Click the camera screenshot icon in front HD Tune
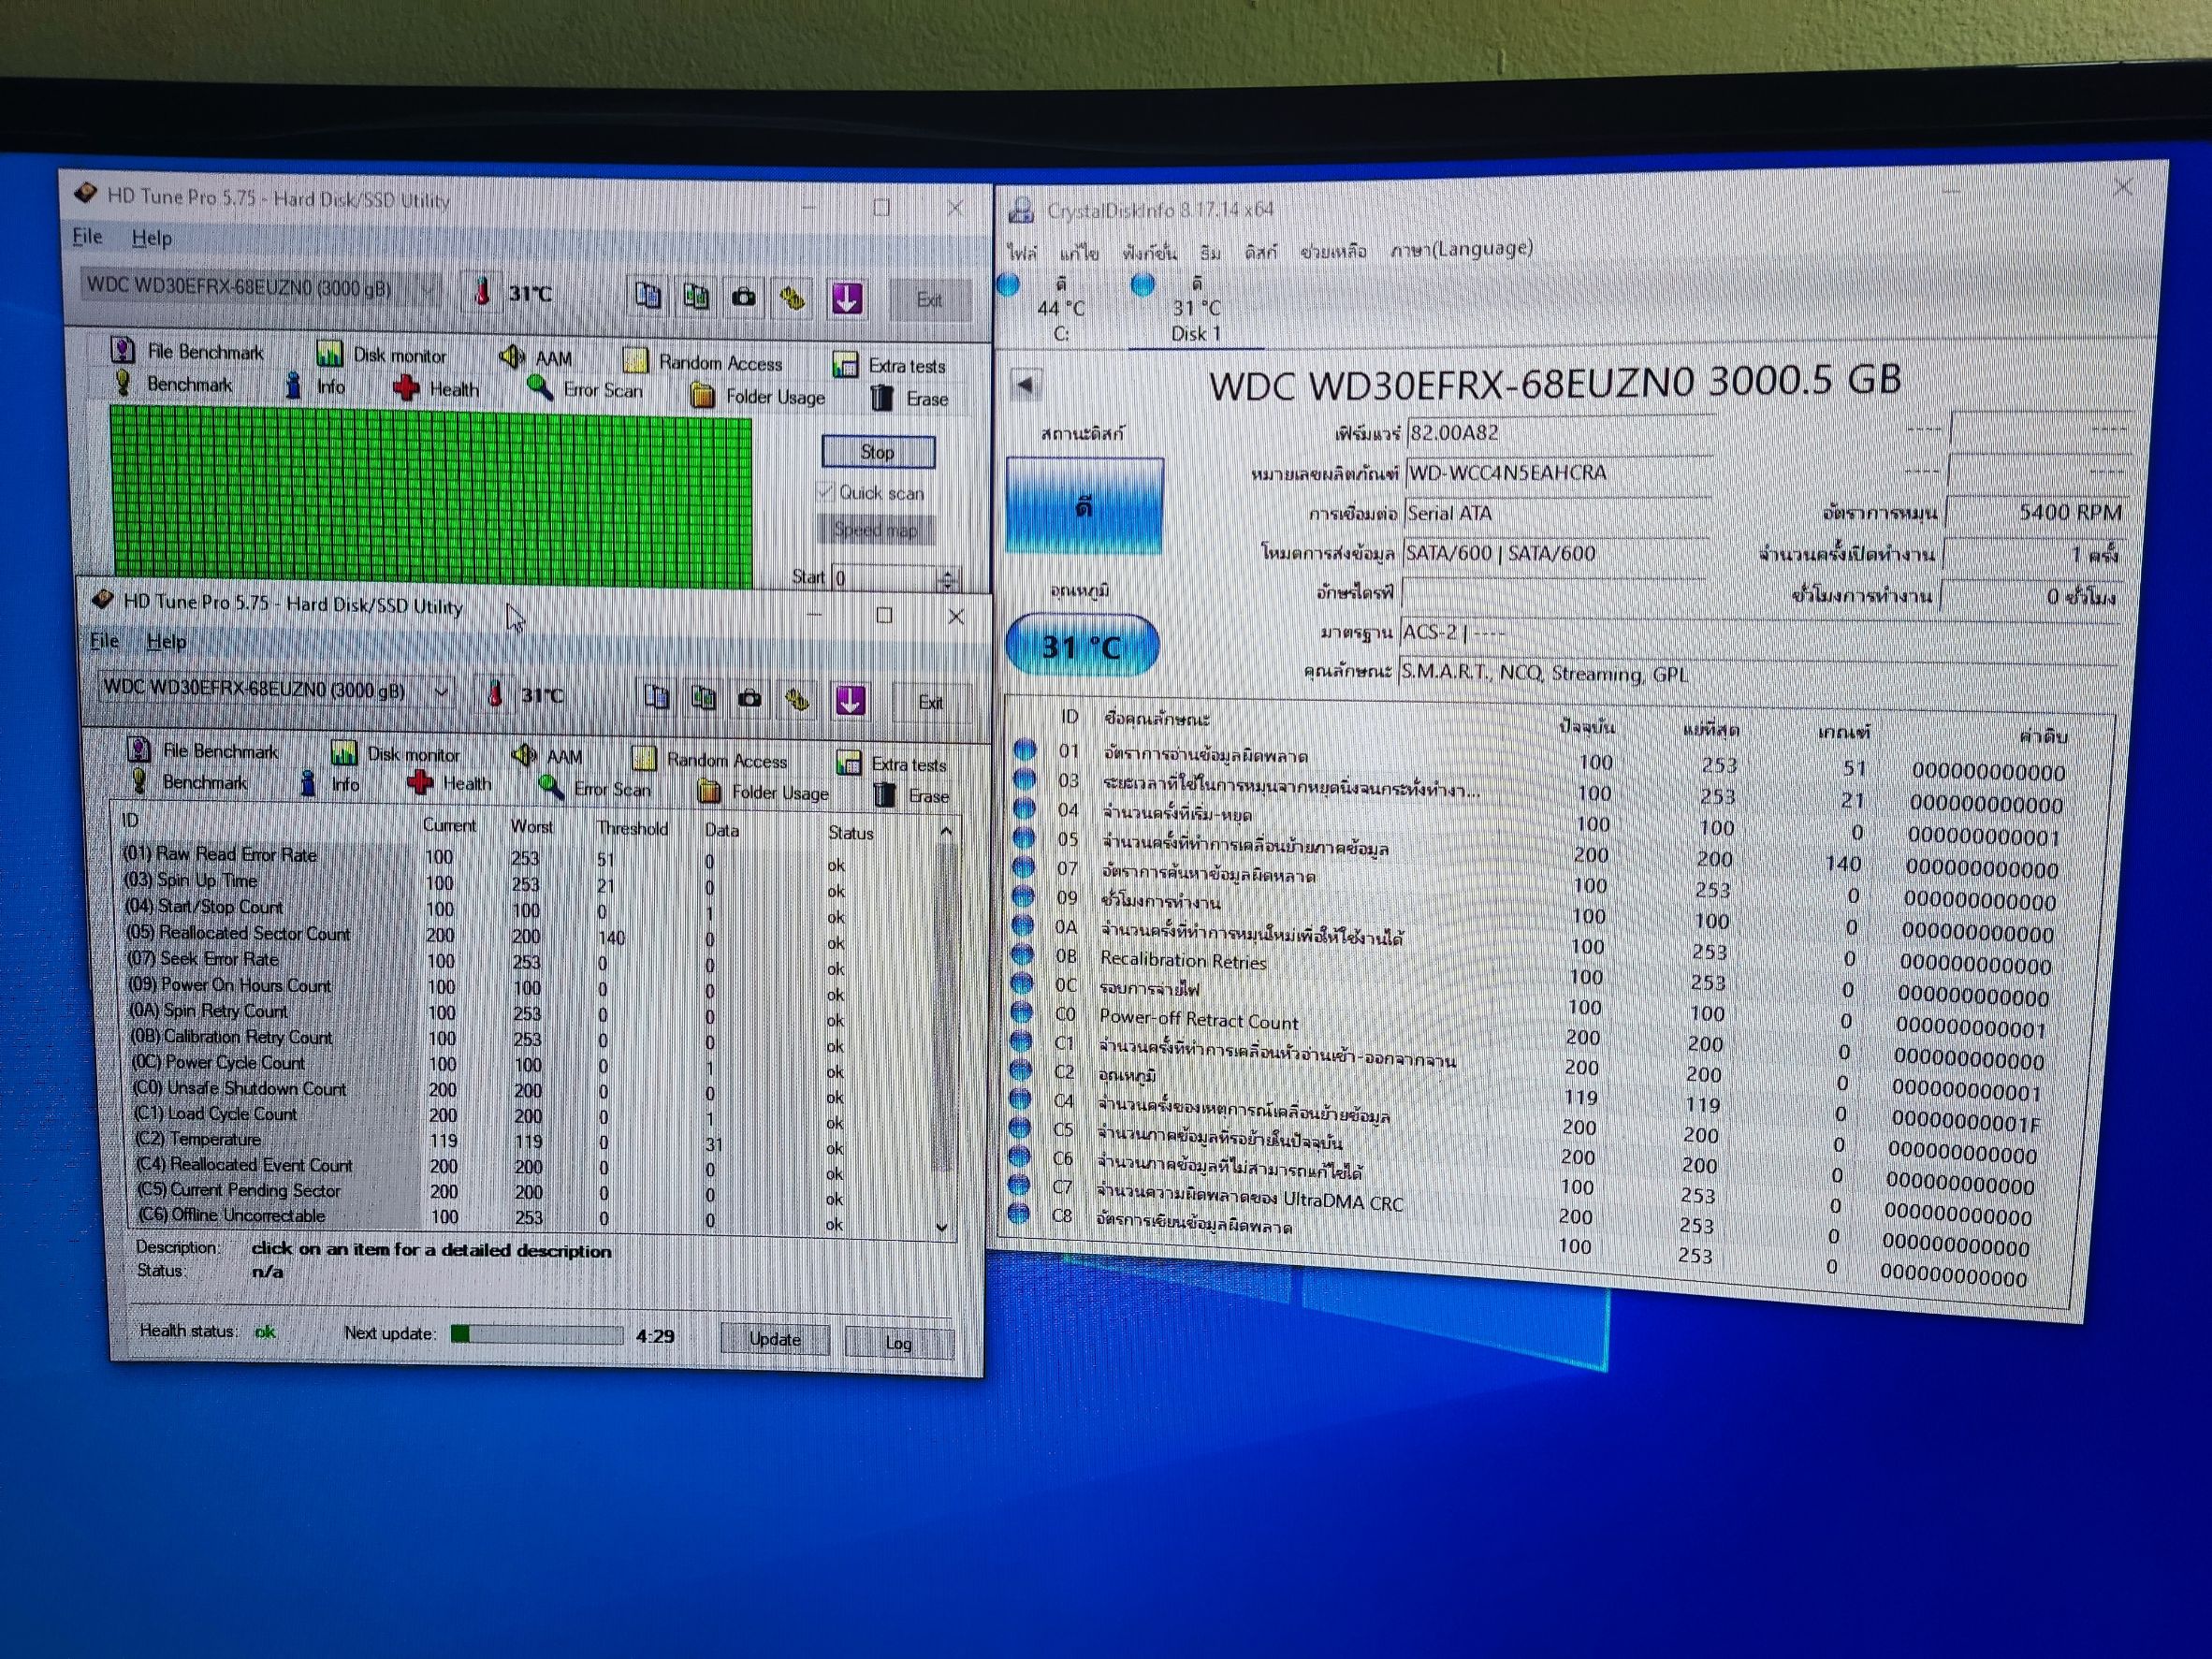 pyautogui.click(x=750, y=699)
